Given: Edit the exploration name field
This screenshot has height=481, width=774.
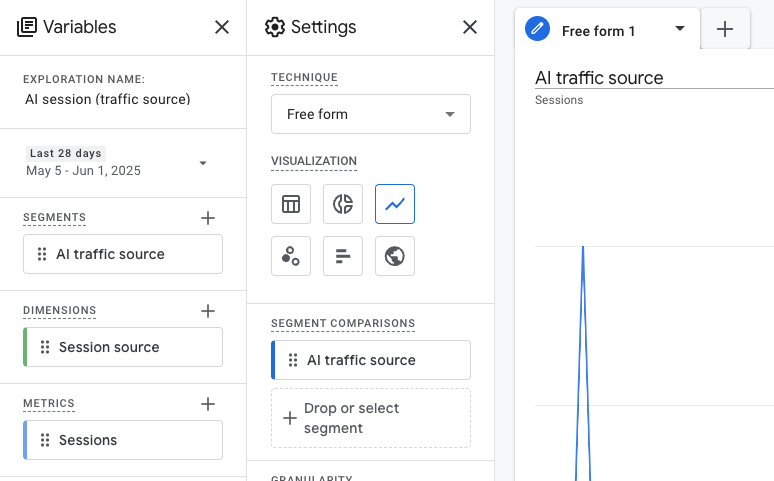Looking at the screenshot, I should (108, 99).
